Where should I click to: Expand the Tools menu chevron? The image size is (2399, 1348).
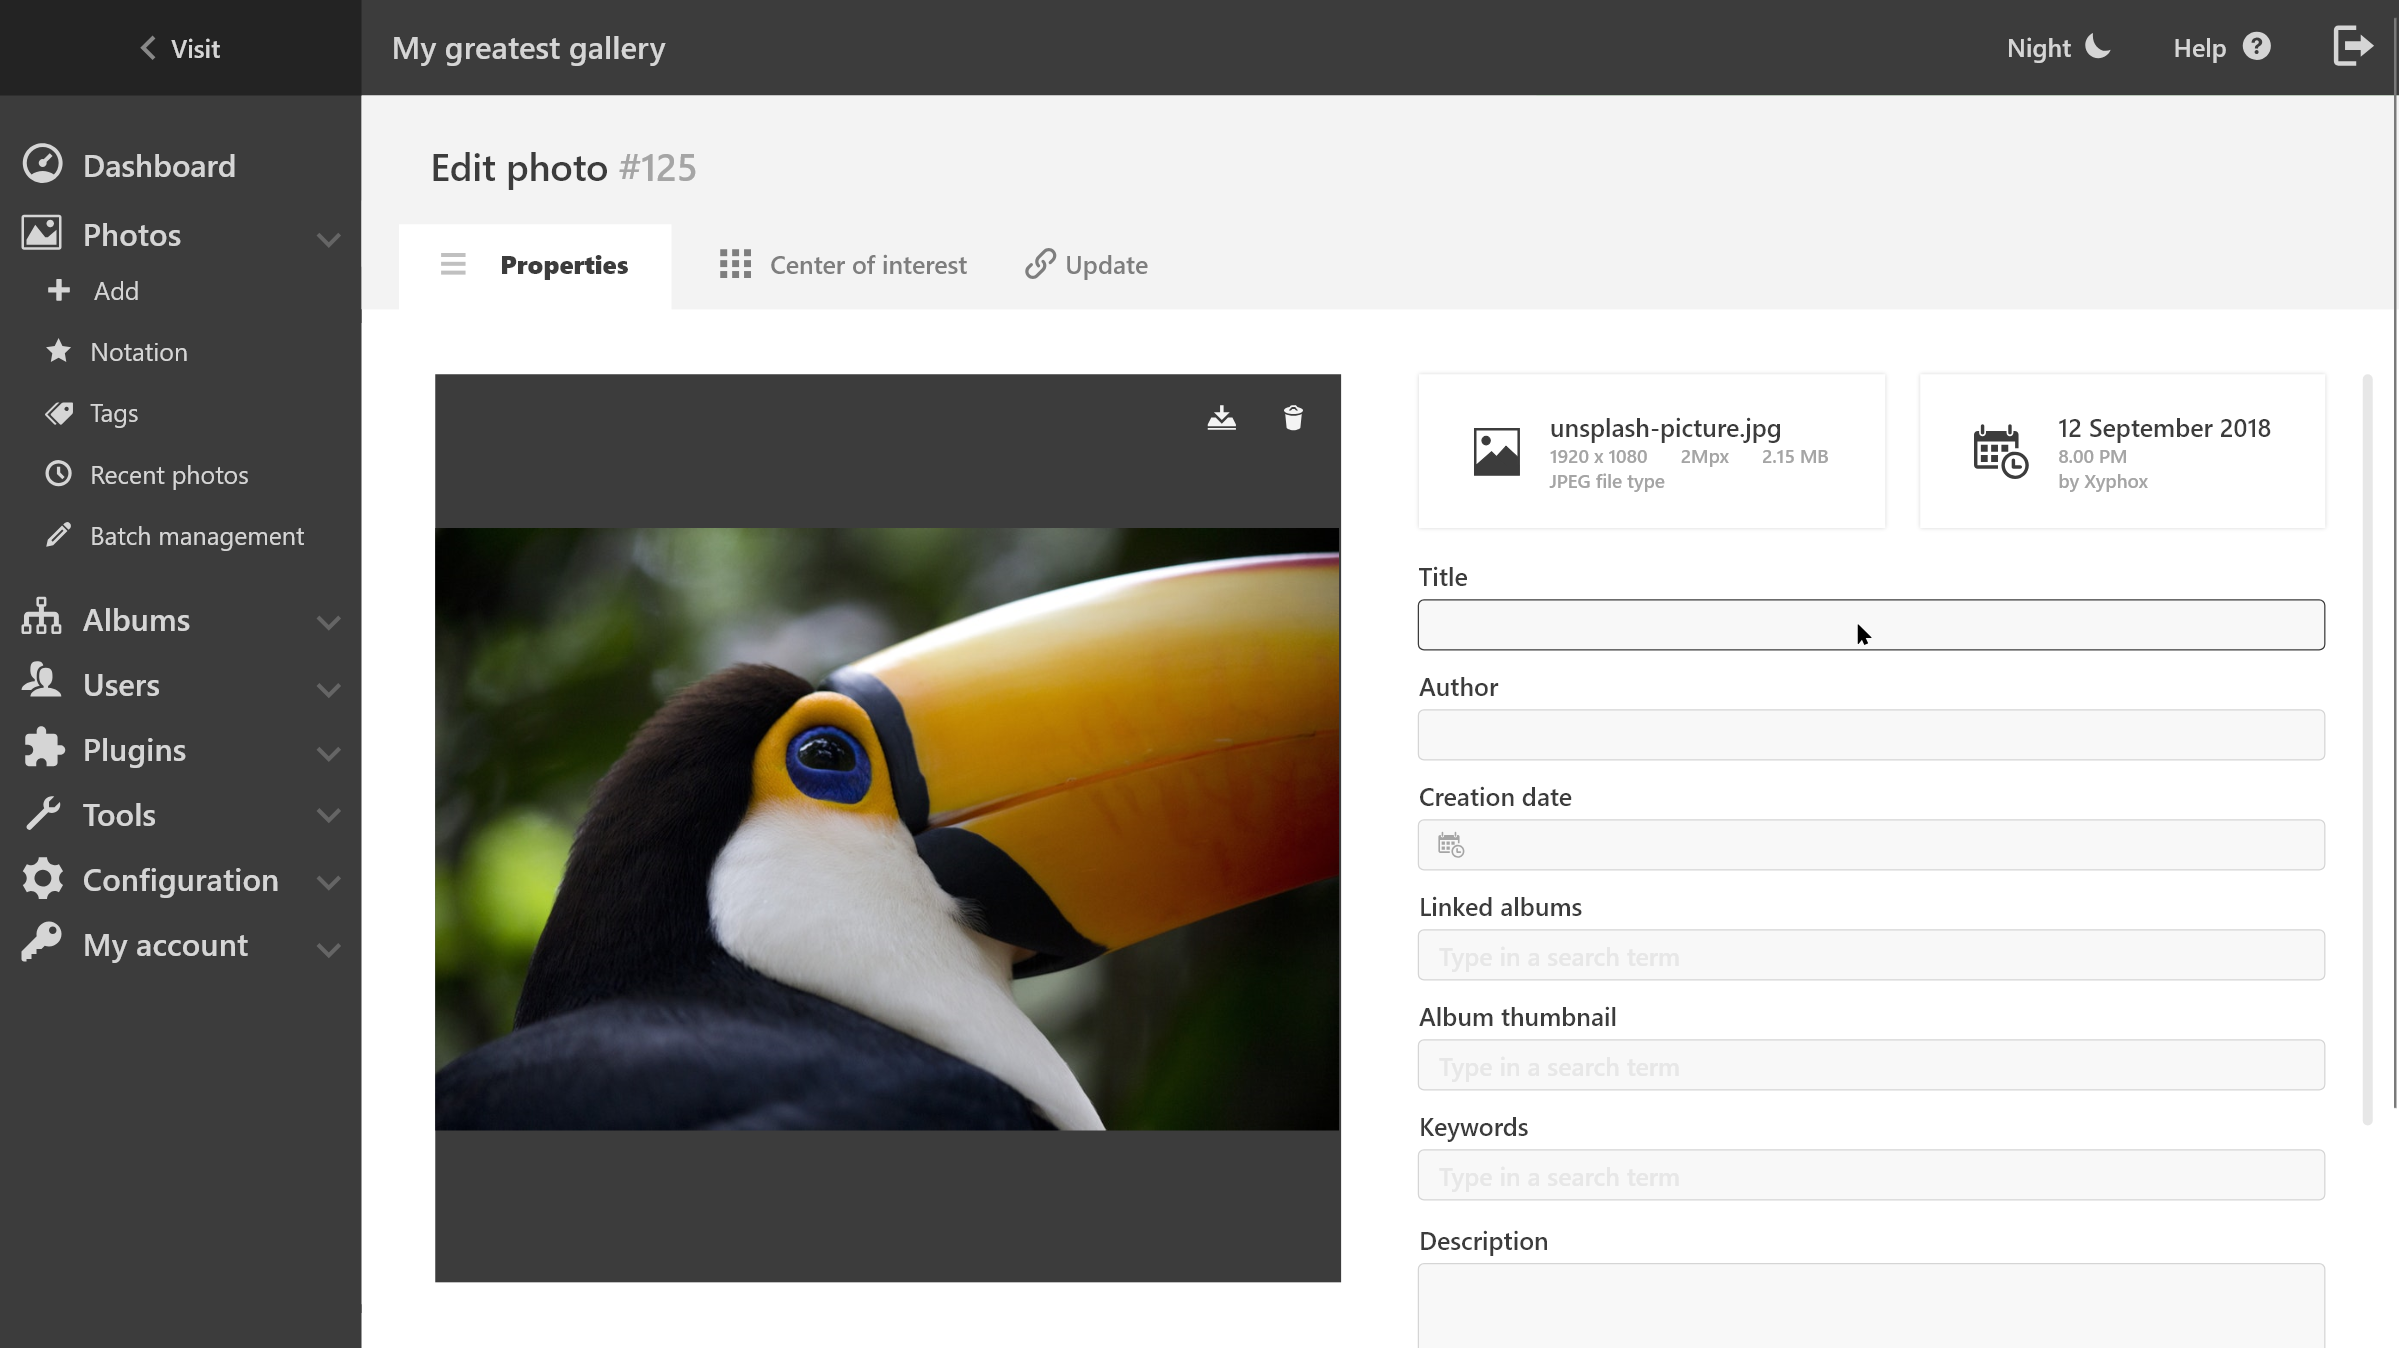click(328, 816)
